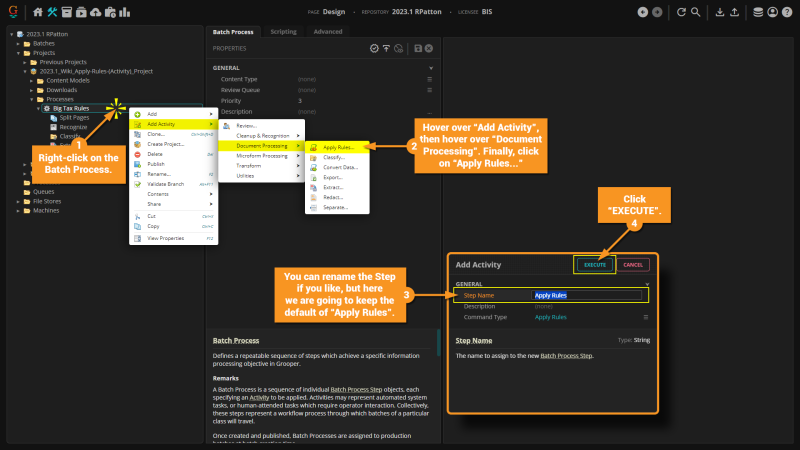Expand the Content Models folder arrow
Image resolution: width=800 pixels, height=450 pixels.
pyautogui.click(x=32, y=81)
